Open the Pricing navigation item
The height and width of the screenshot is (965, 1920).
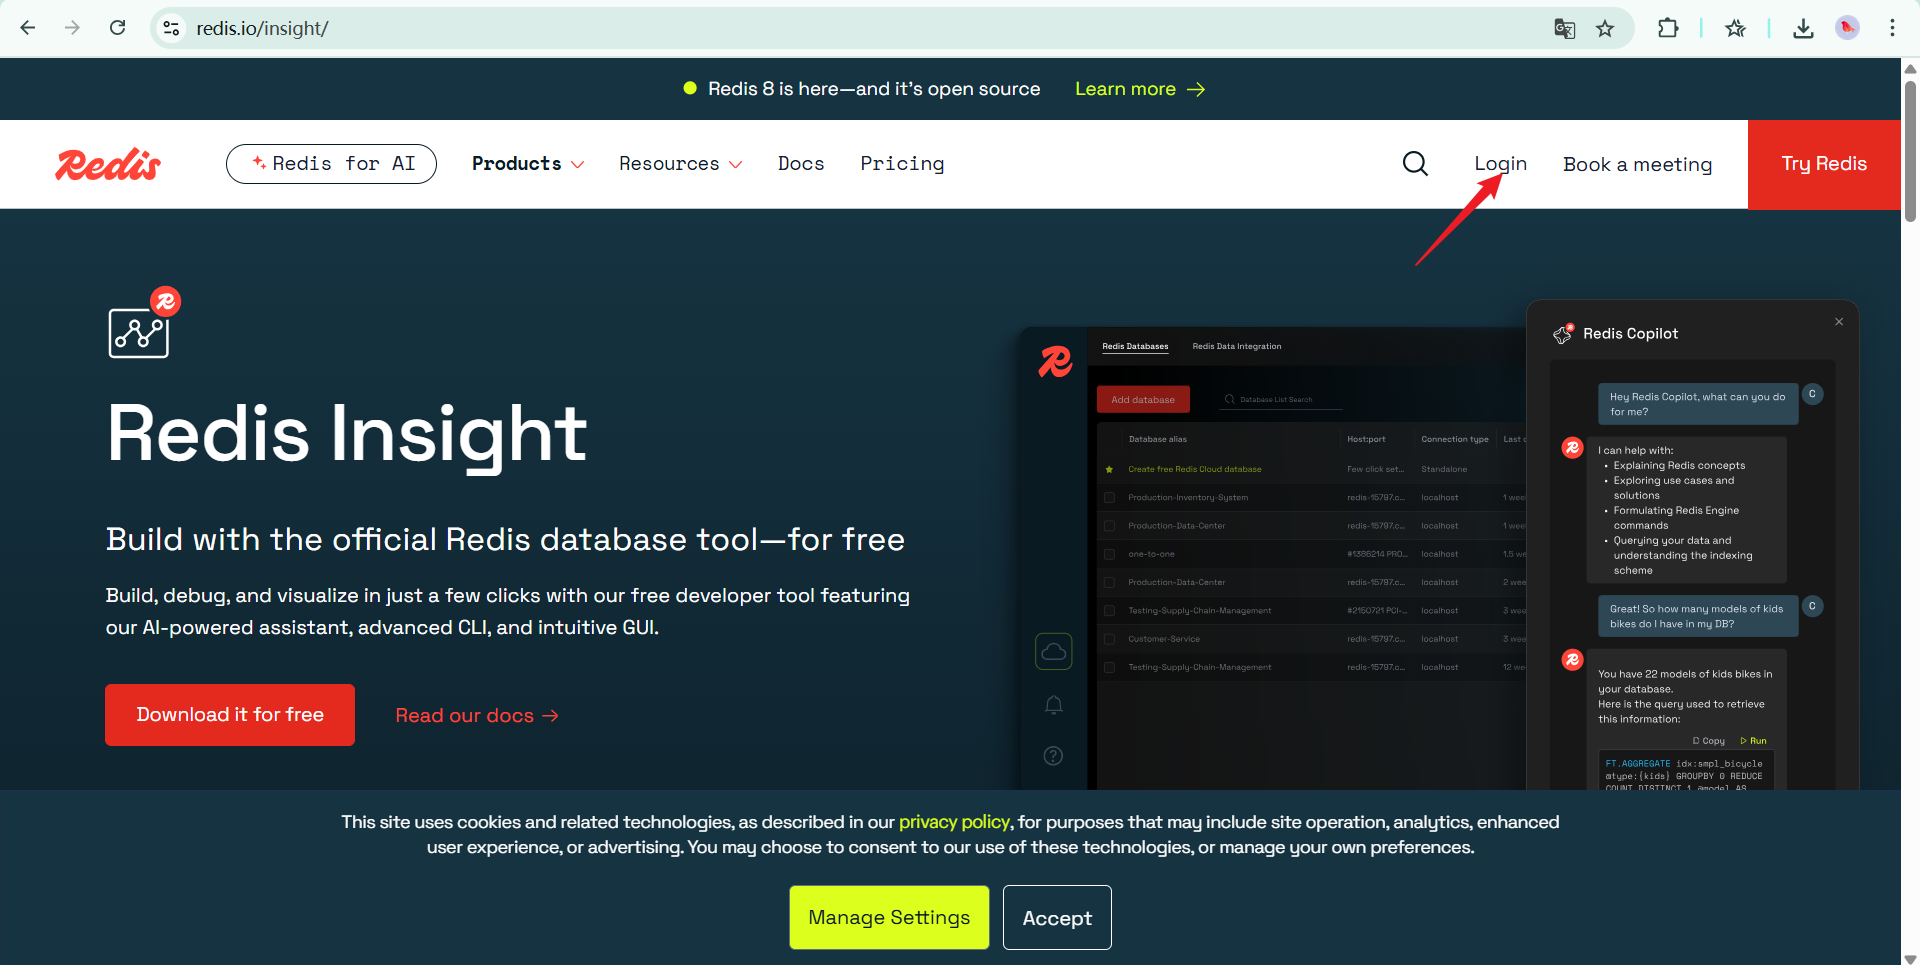click(902, 164)
